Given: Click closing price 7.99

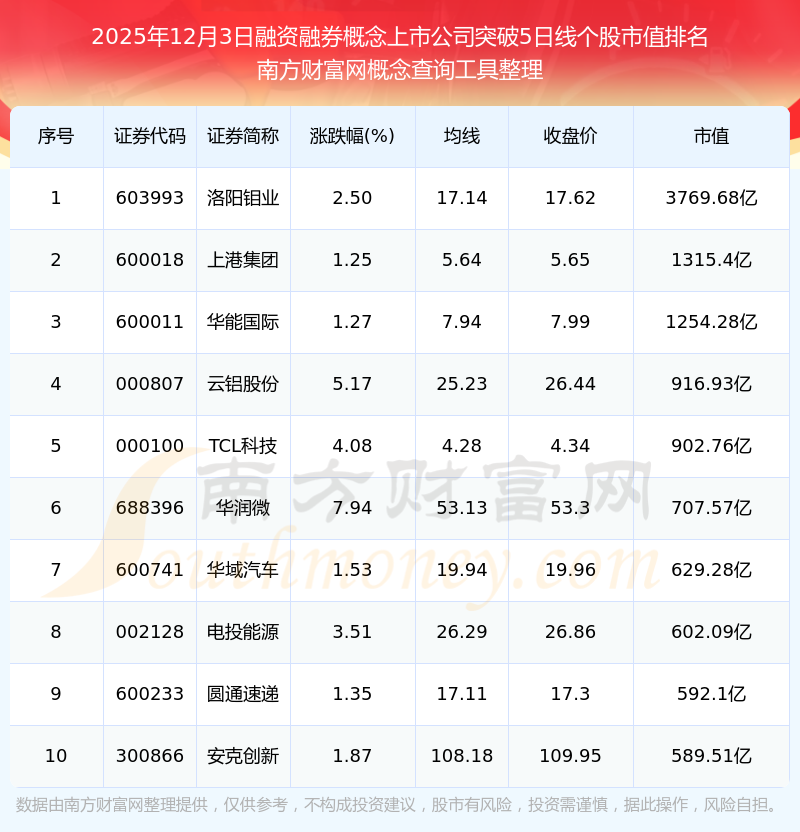Looking at the screenshot, I should click(x=570, y=322).
